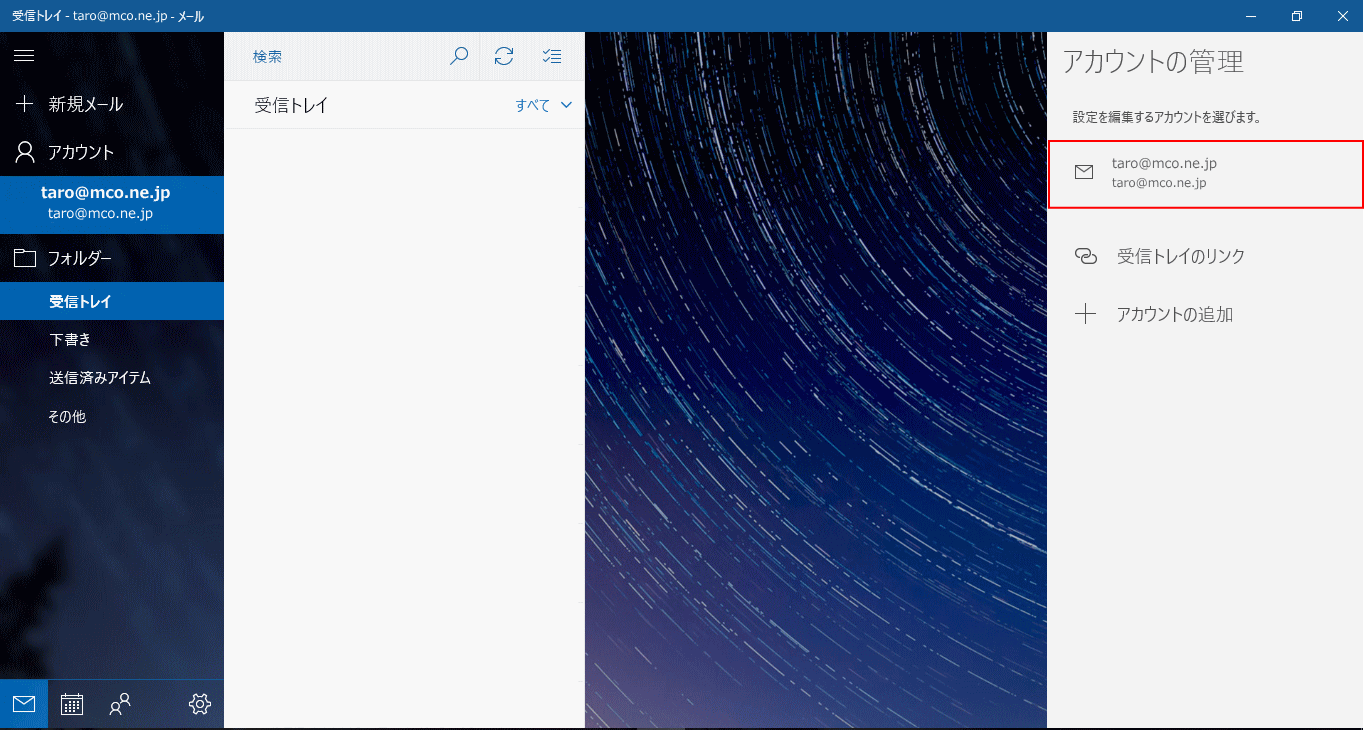
Task: Open the 下書き drafts folder
Action: pyautogui.click(x=70, y=339)
